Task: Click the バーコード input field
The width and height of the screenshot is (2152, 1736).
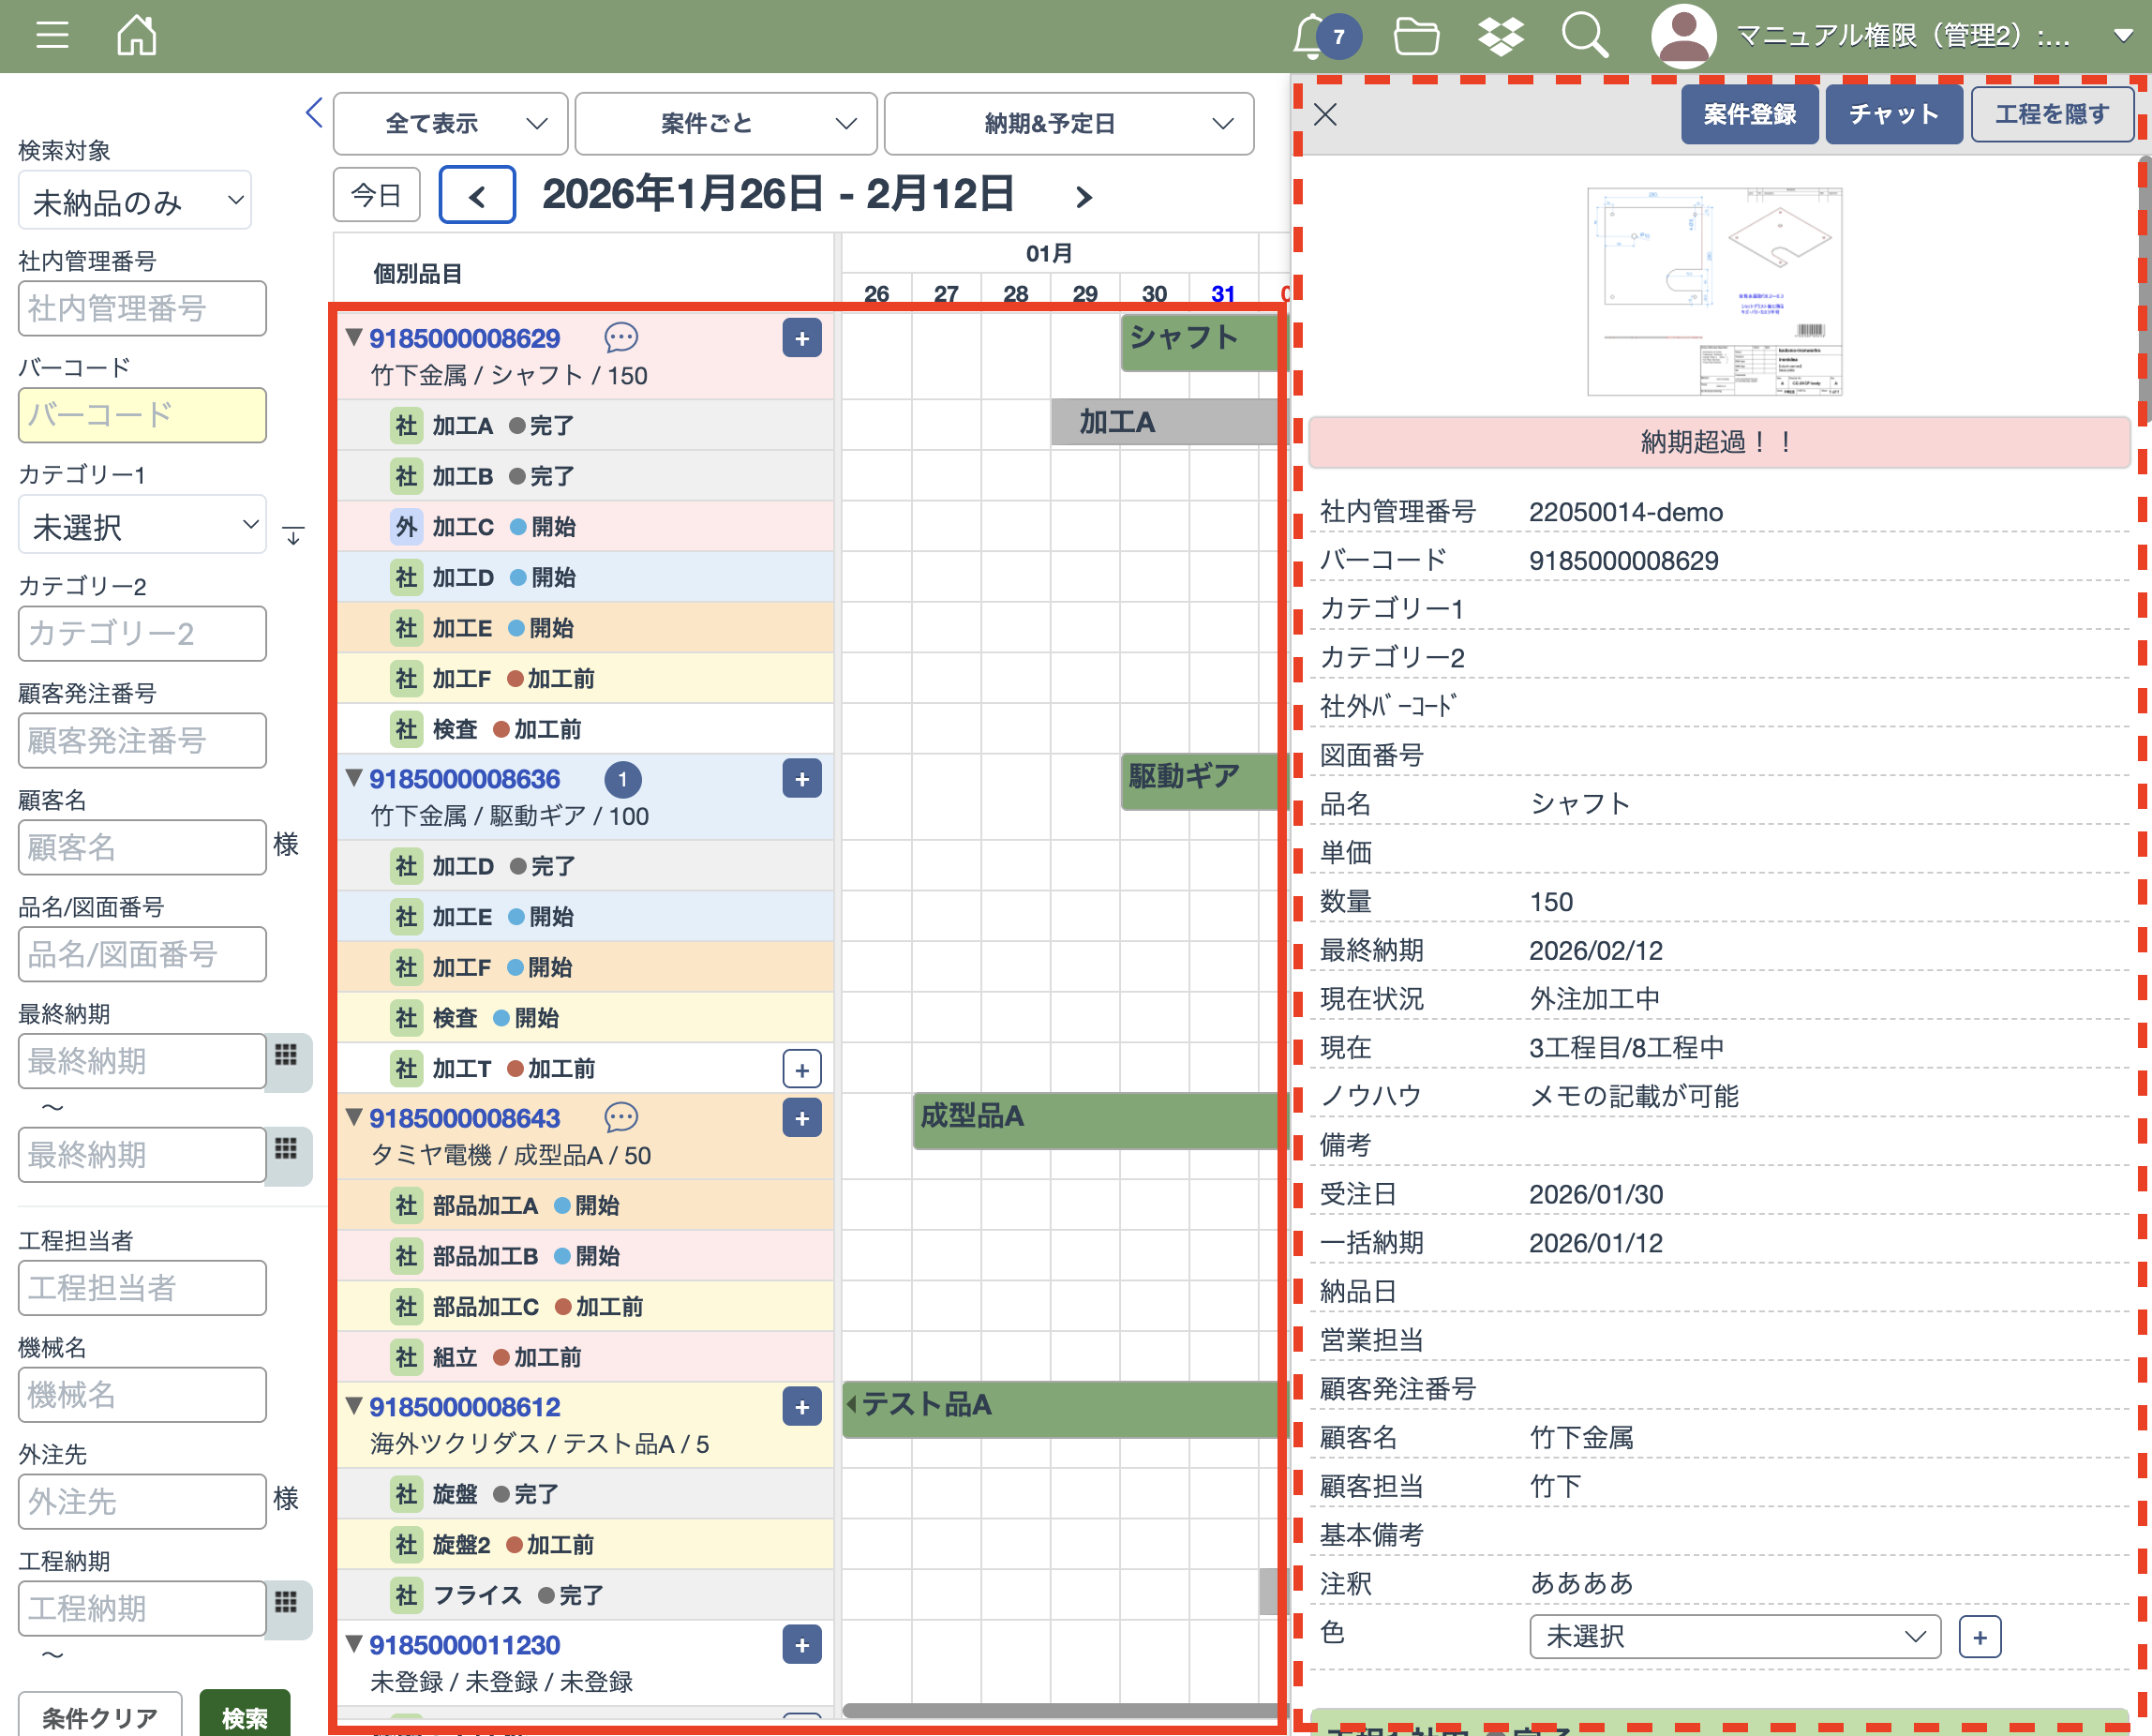Action: (142, 415)
